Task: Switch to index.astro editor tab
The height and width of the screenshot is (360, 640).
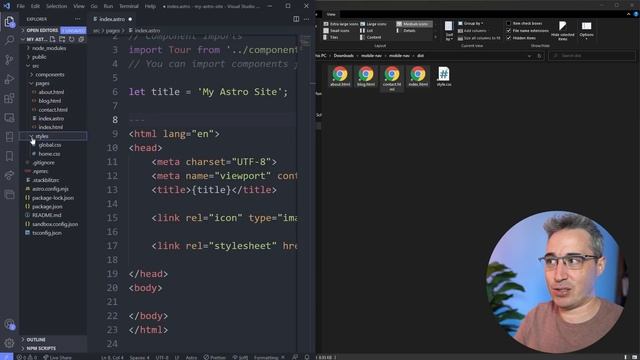Action: [112, 19]
